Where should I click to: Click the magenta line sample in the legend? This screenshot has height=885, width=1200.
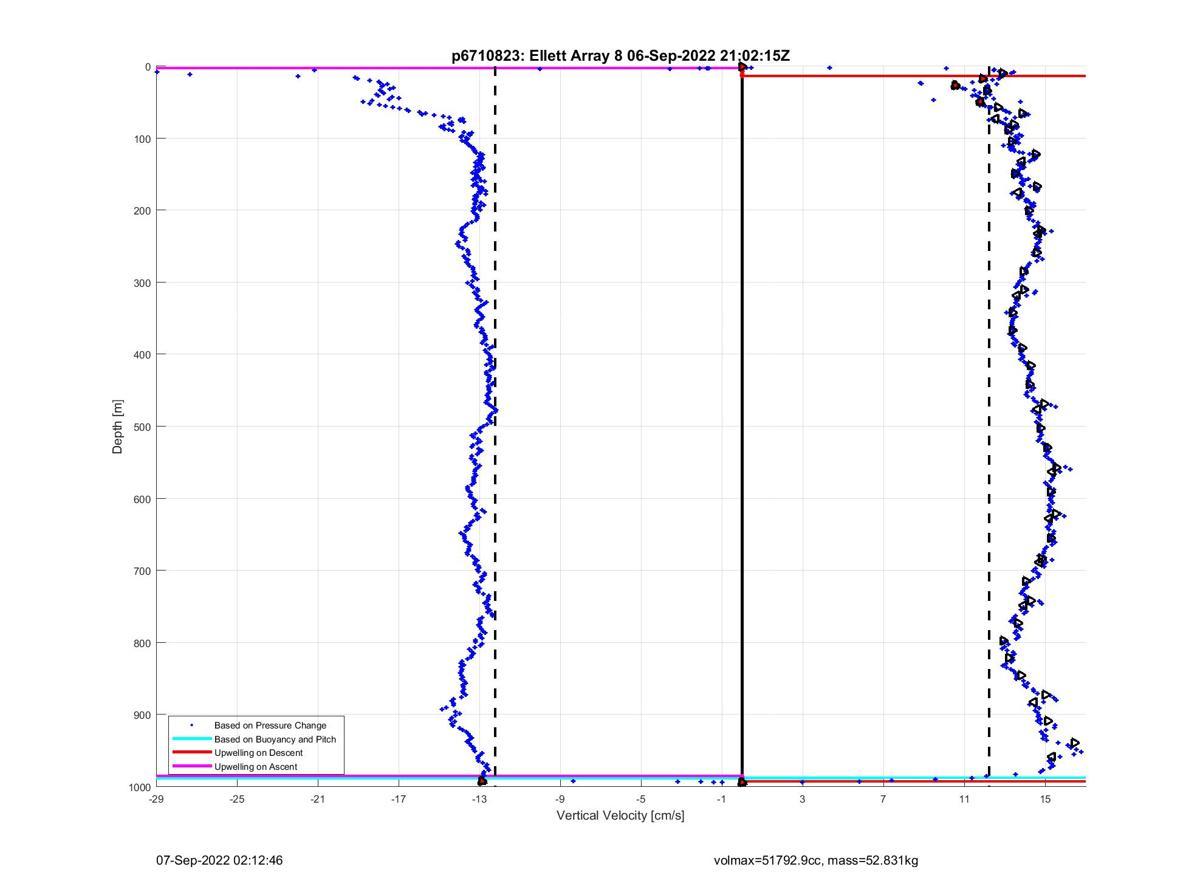tap(192, 767)
